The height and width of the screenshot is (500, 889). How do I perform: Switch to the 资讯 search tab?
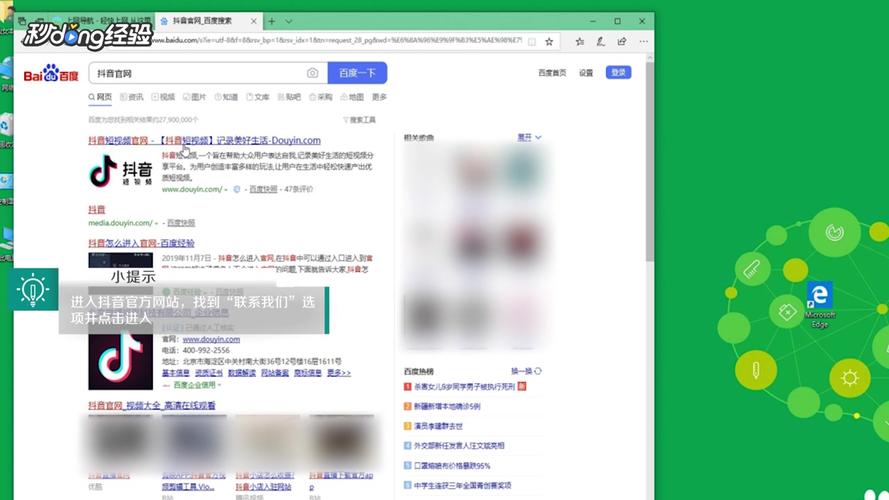coord(132,97)
